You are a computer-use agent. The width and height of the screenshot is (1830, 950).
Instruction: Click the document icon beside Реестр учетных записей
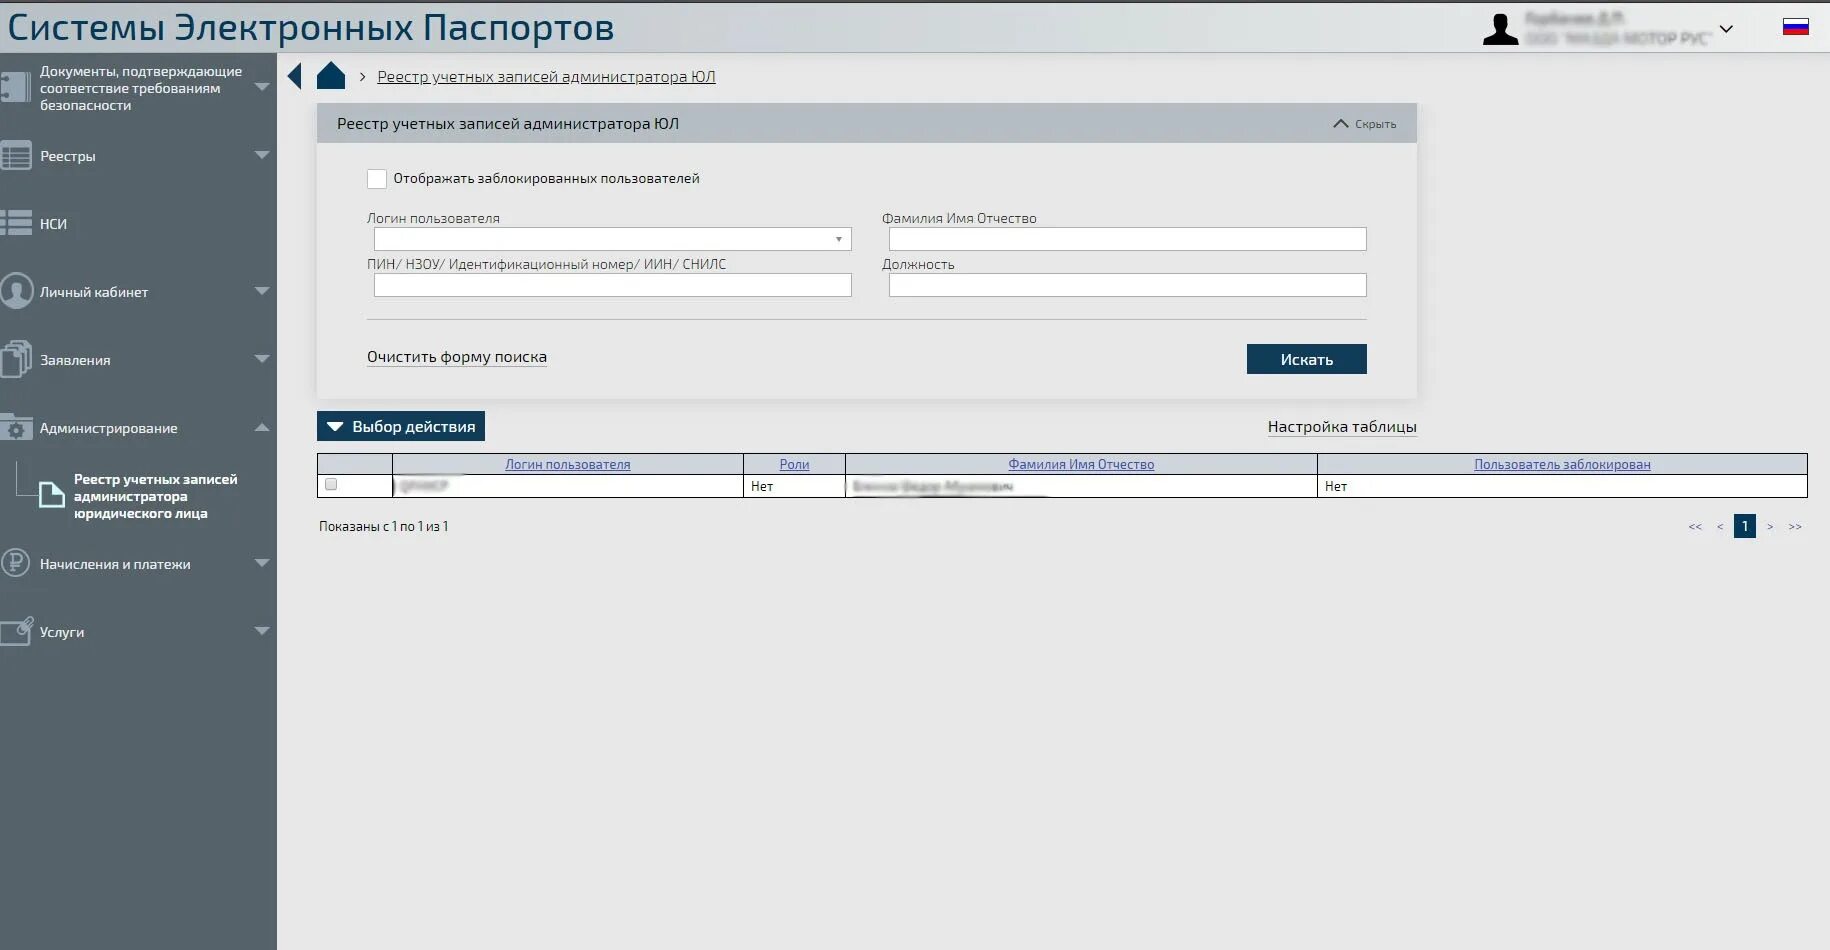(x=52, y=495)
